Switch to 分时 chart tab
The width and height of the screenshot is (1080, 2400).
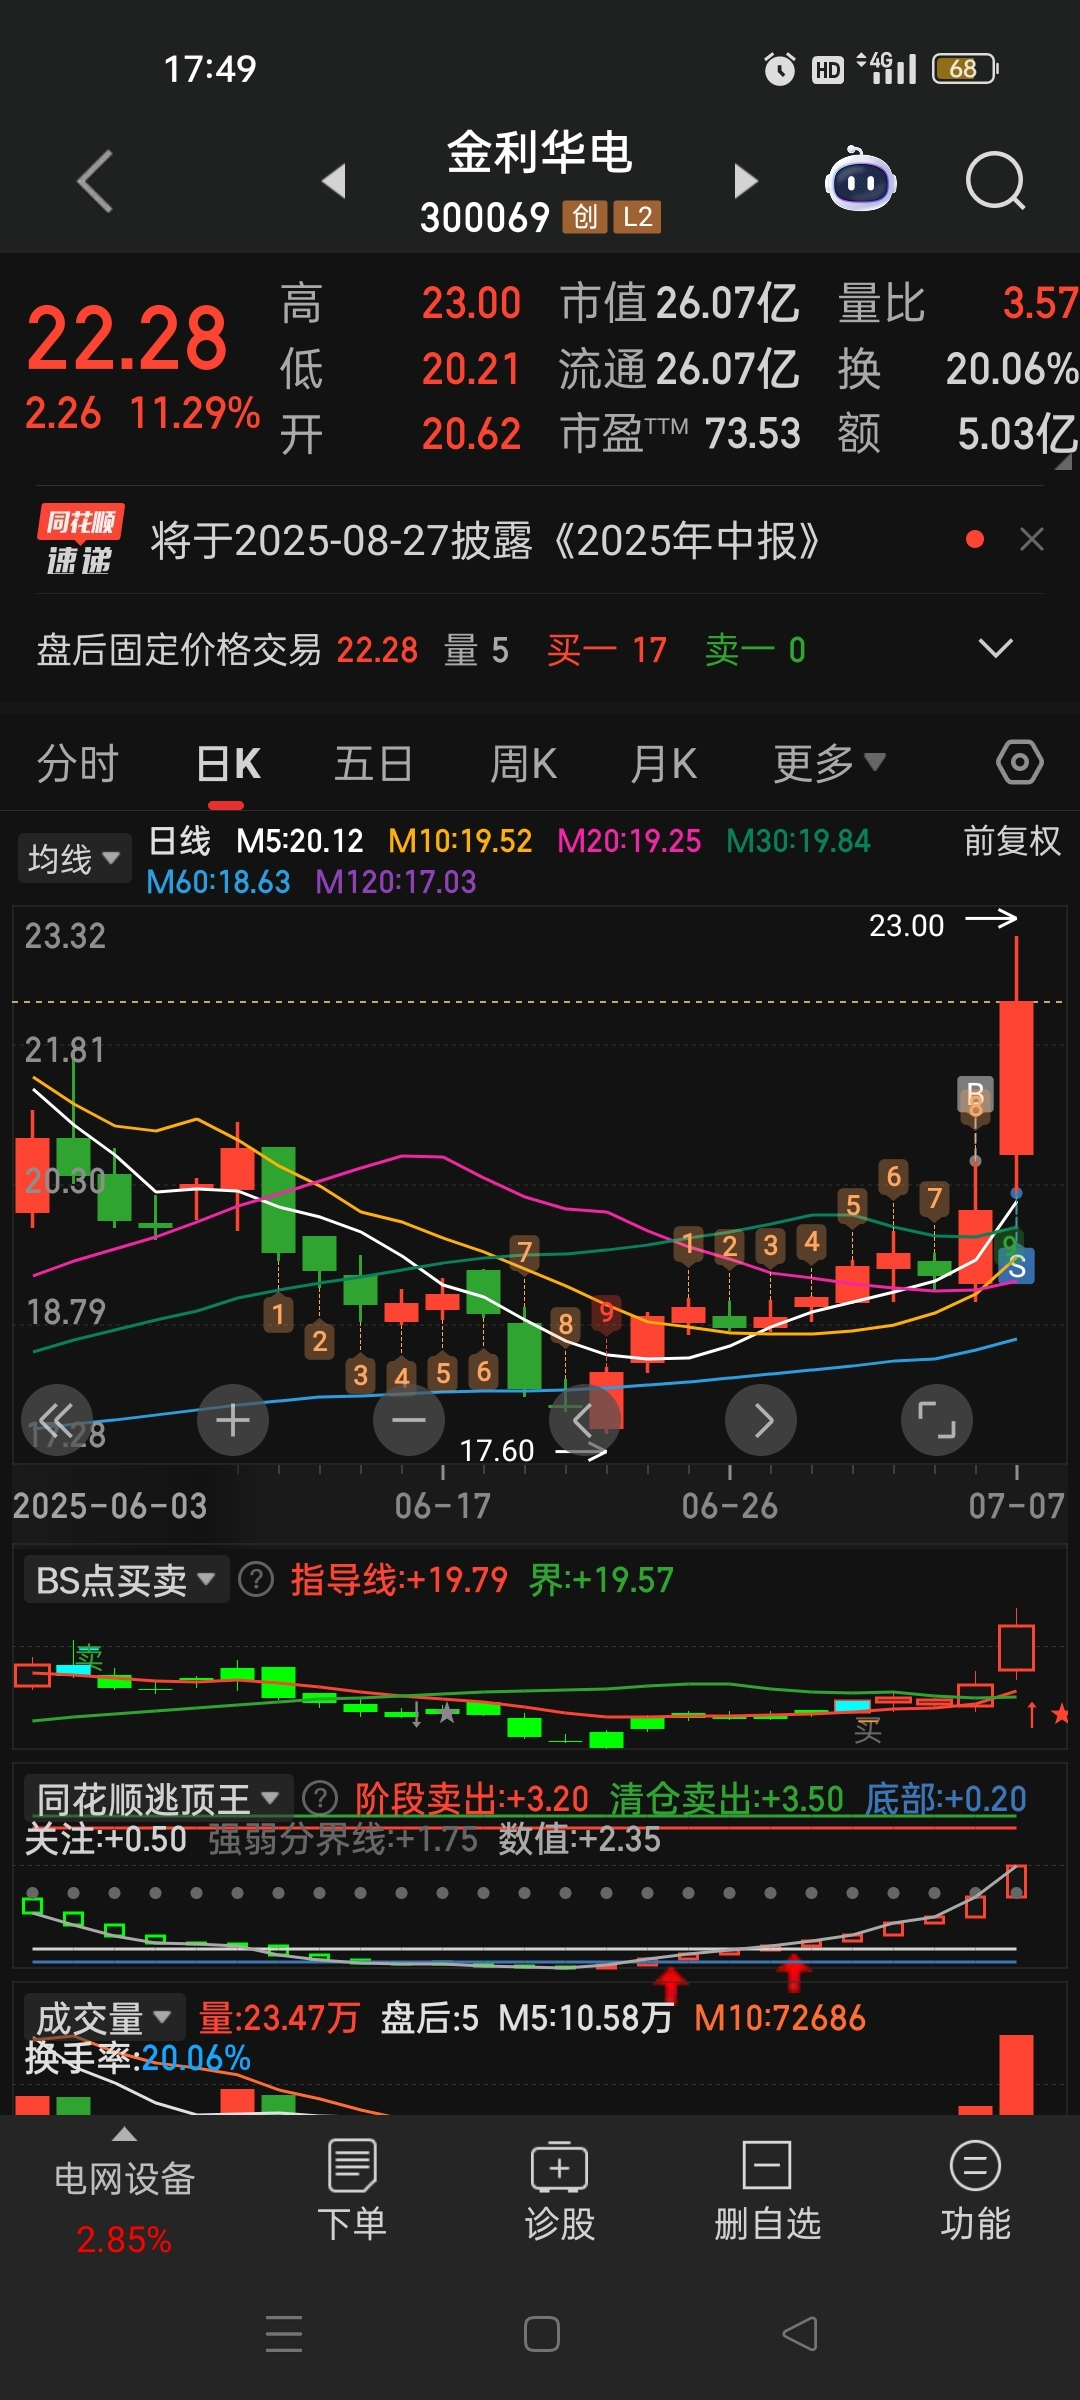[78, 764]
